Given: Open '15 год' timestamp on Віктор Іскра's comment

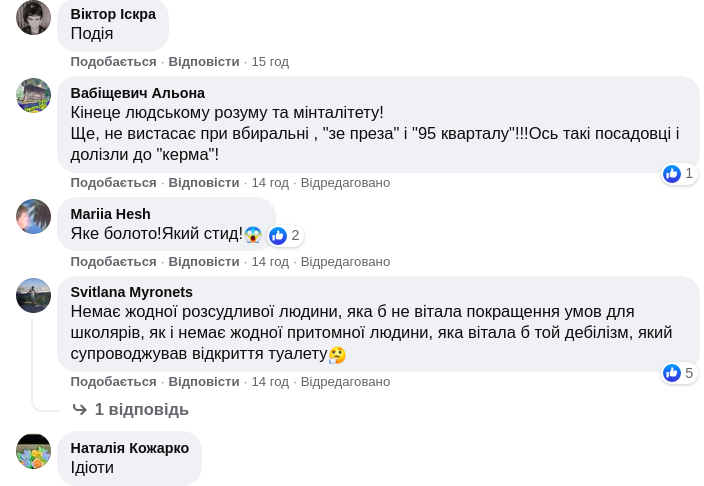Looking at the screenshot, I should click(270, 61).
